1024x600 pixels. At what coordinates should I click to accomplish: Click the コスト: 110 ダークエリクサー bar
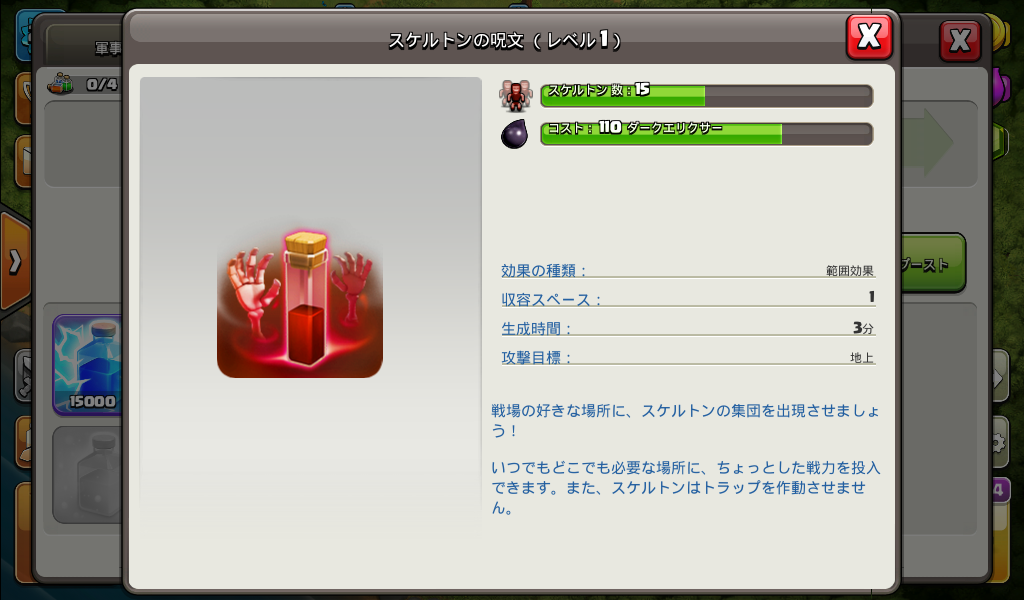(x=707, y=134)
